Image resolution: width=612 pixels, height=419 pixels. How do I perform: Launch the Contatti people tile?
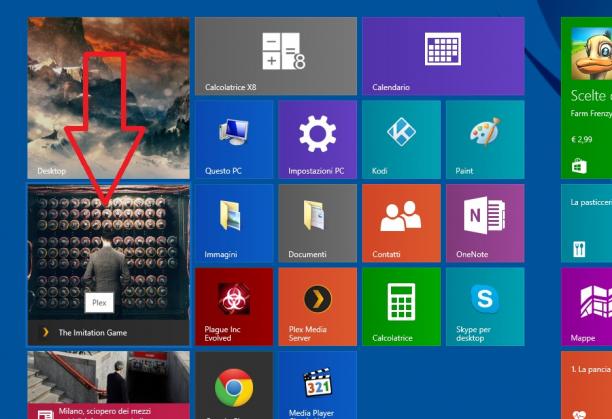tap(401, 223)
